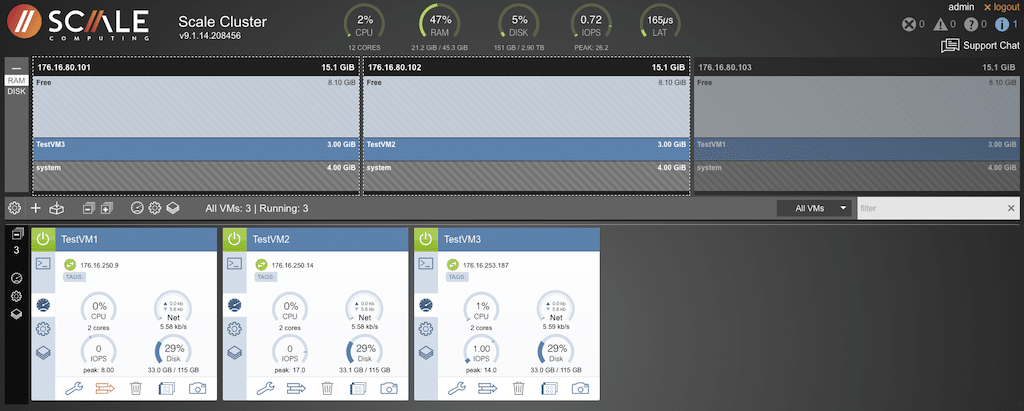The image size is (1024, 411).
Task: Delete TestVM2 with the trash icon
Action: tap(327, 389)
